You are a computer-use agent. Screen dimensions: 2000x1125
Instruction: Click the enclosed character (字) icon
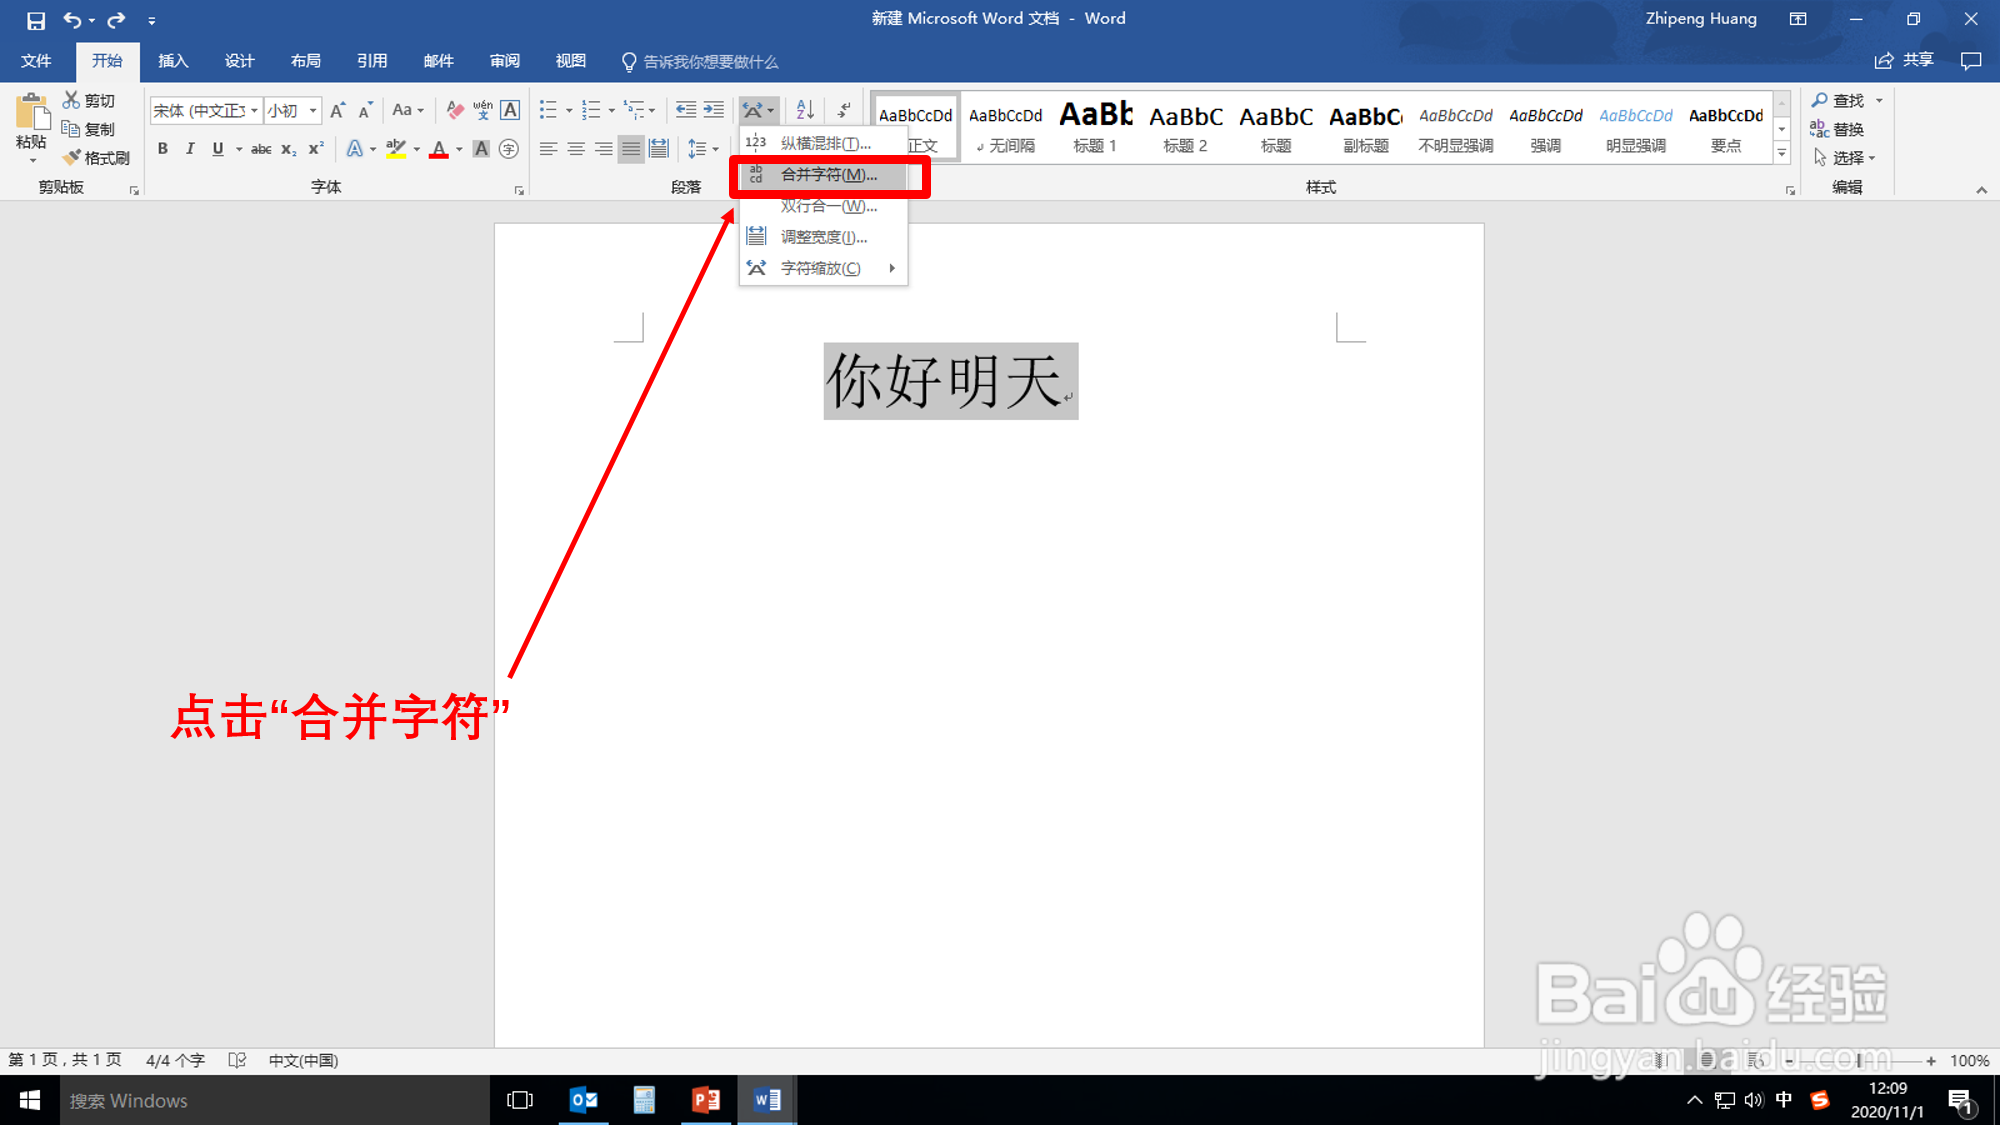[509, 149]
